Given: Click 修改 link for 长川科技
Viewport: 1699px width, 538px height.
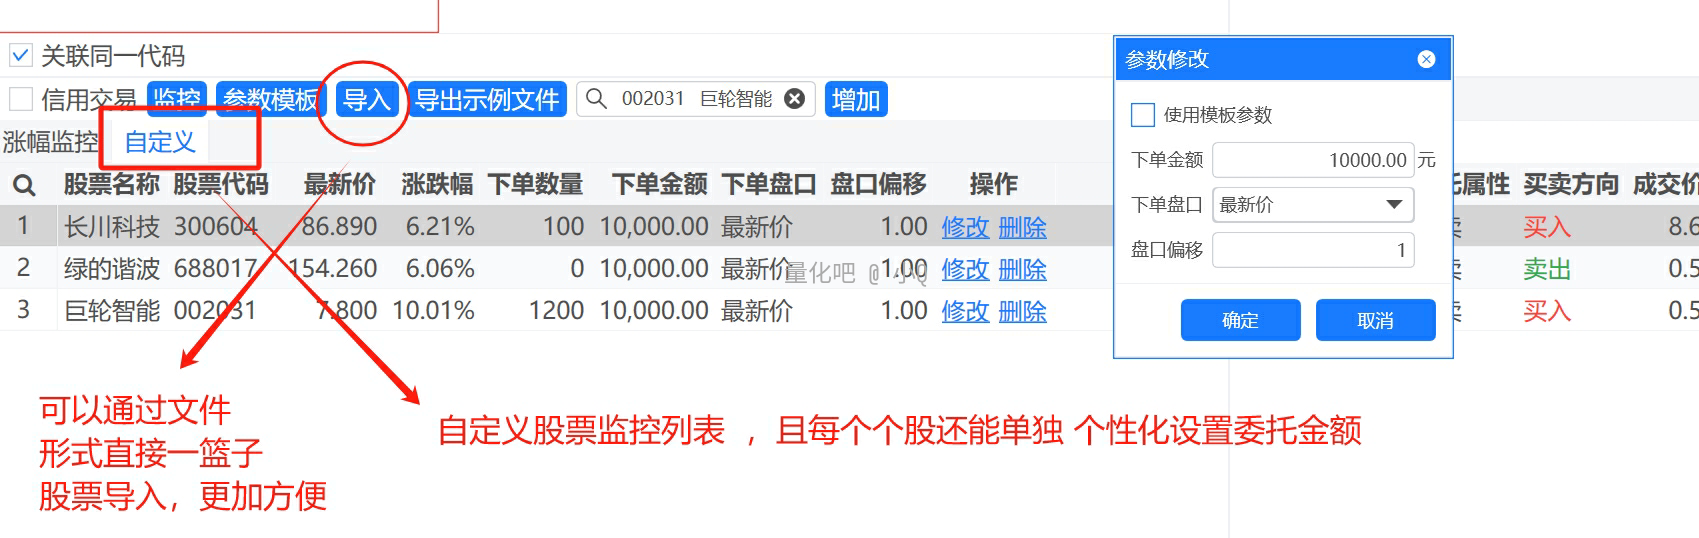Looking at the screenshot, I should coord(964,228).
